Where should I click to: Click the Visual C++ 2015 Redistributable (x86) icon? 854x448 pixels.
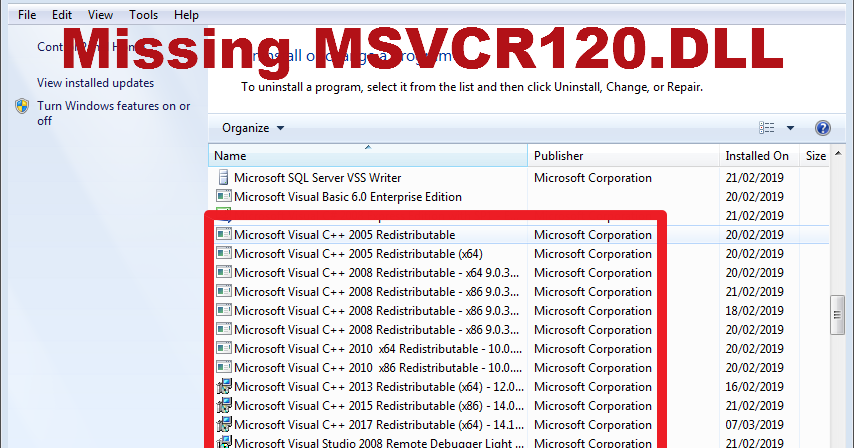pyautogui.click(x=224, y=405)
